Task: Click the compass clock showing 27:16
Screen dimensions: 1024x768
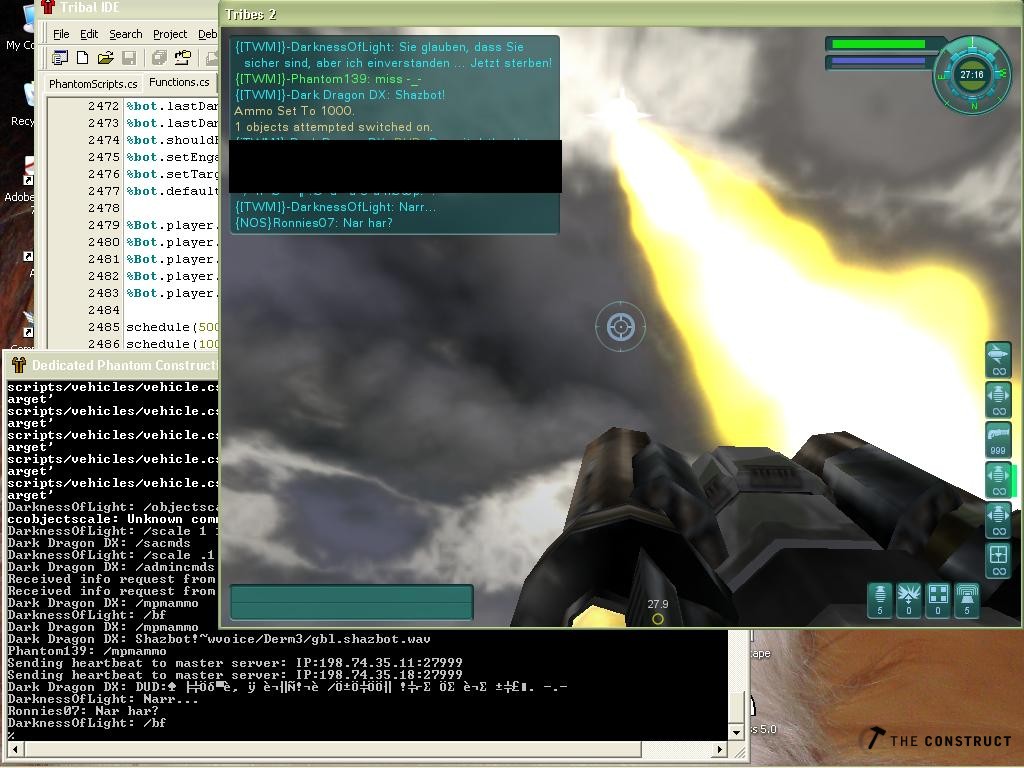Action: pos(972,75)
